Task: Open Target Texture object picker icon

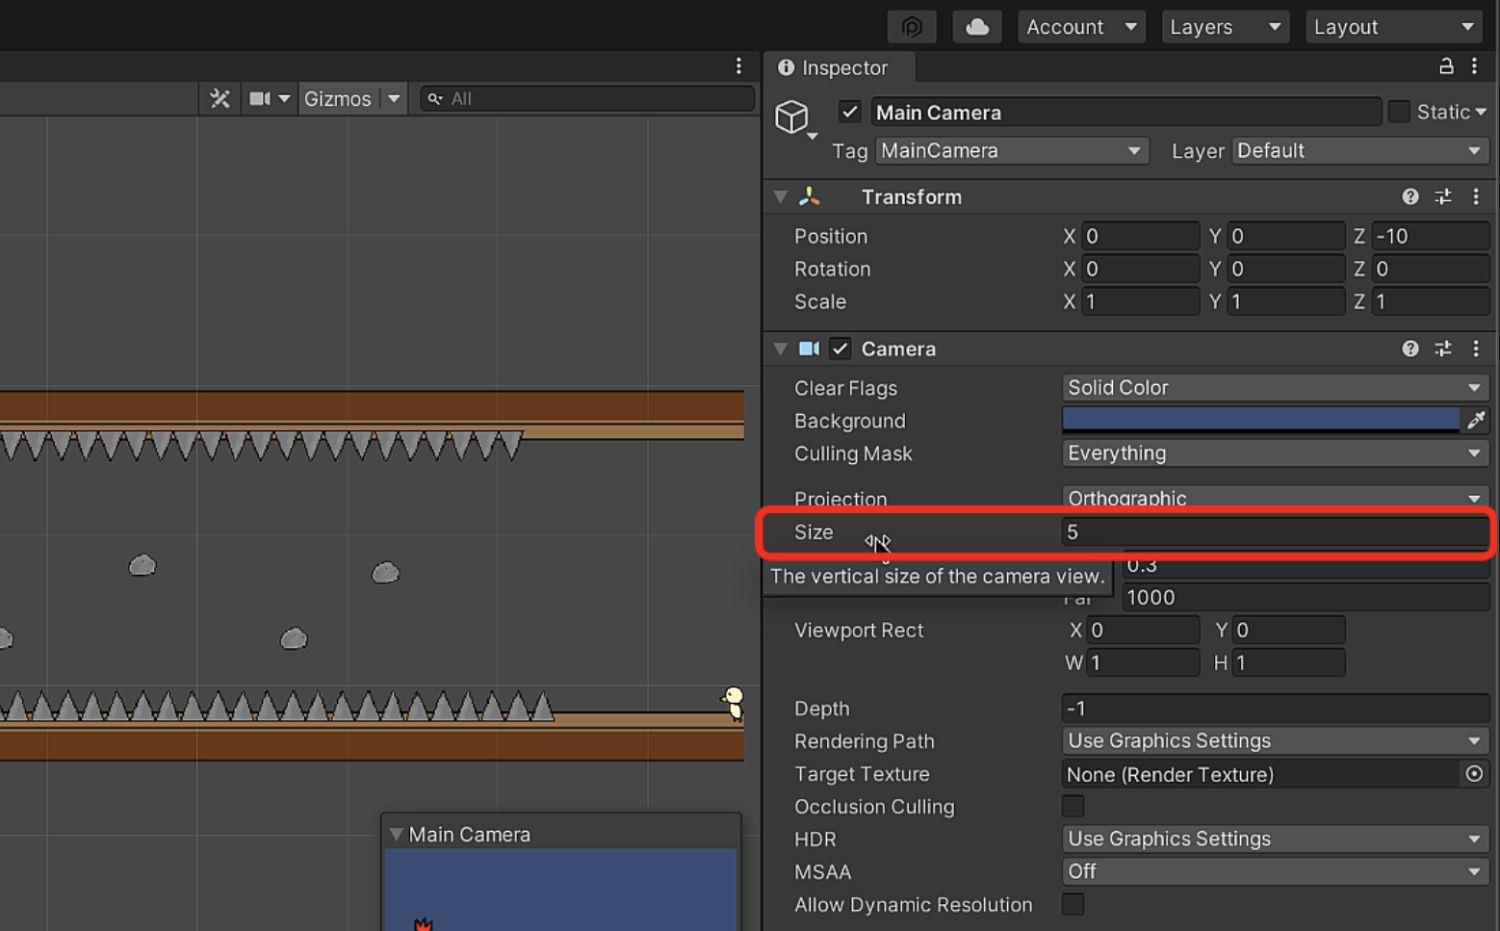Action: click(1474, 774)
